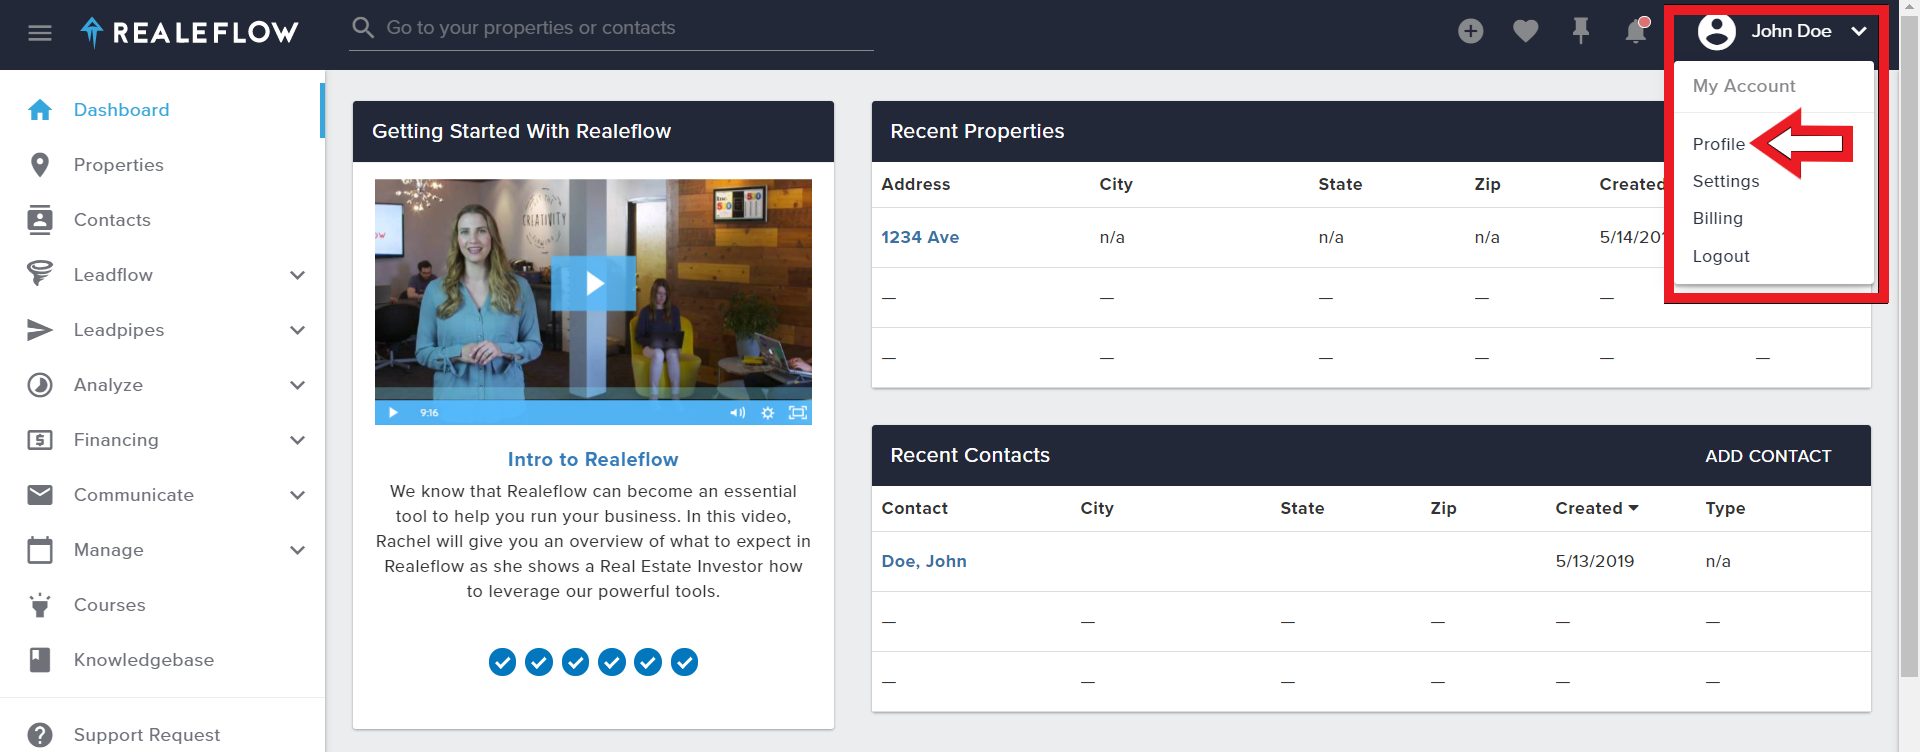Click the Contact column header
The height and width of the screenshot is (752, 1920).
914,508
